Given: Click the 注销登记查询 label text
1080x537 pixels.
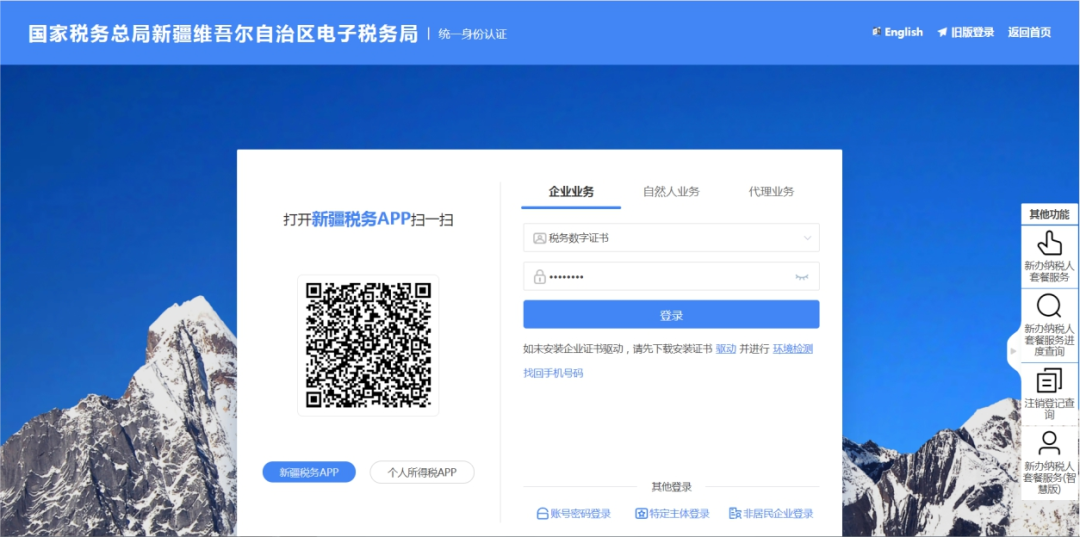Looking at the screenshot, I should (1049, 408).
